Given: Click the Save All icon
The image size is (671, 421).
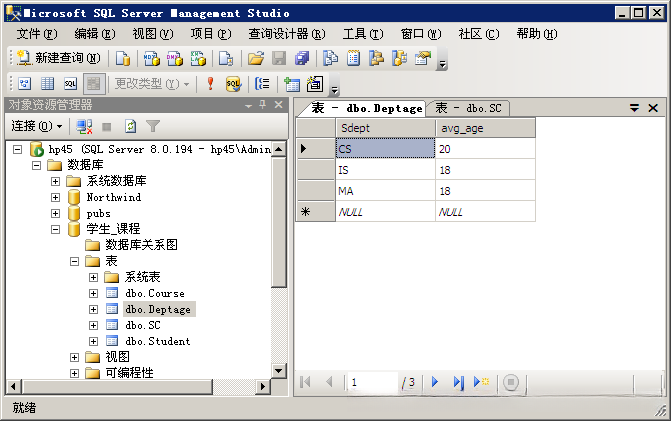Looking at the screenshot, I should pyautogui.click(x=302, y=58).
